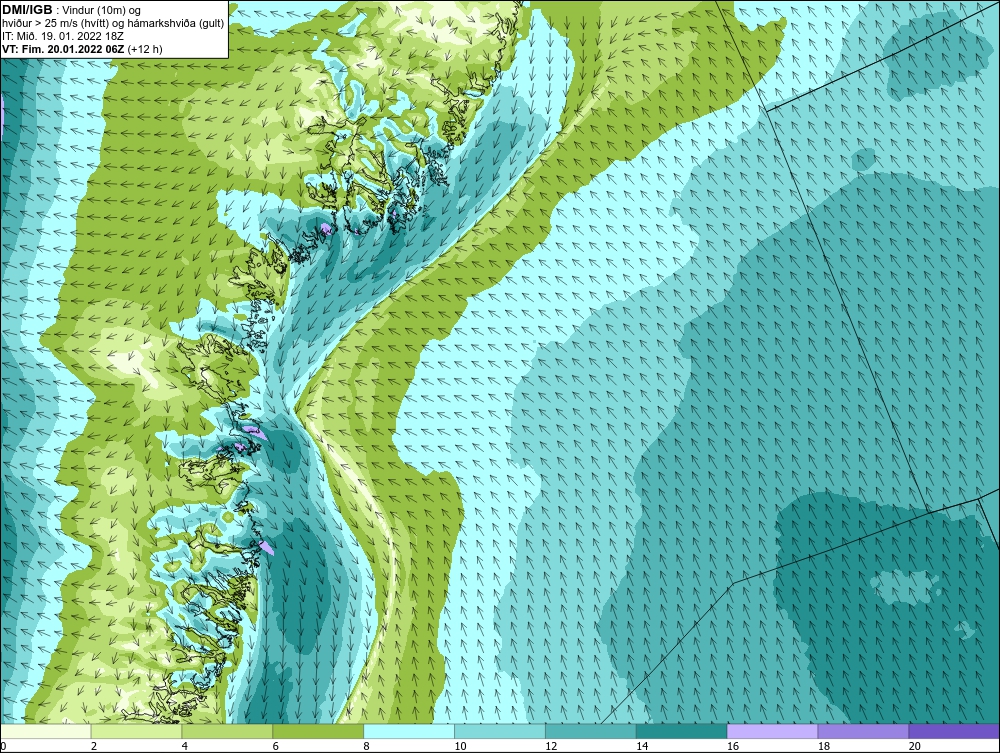The image size is (1000, 753).
Task: Click the above 20 m/s dark violet swatch
Action: coord(954,731)
